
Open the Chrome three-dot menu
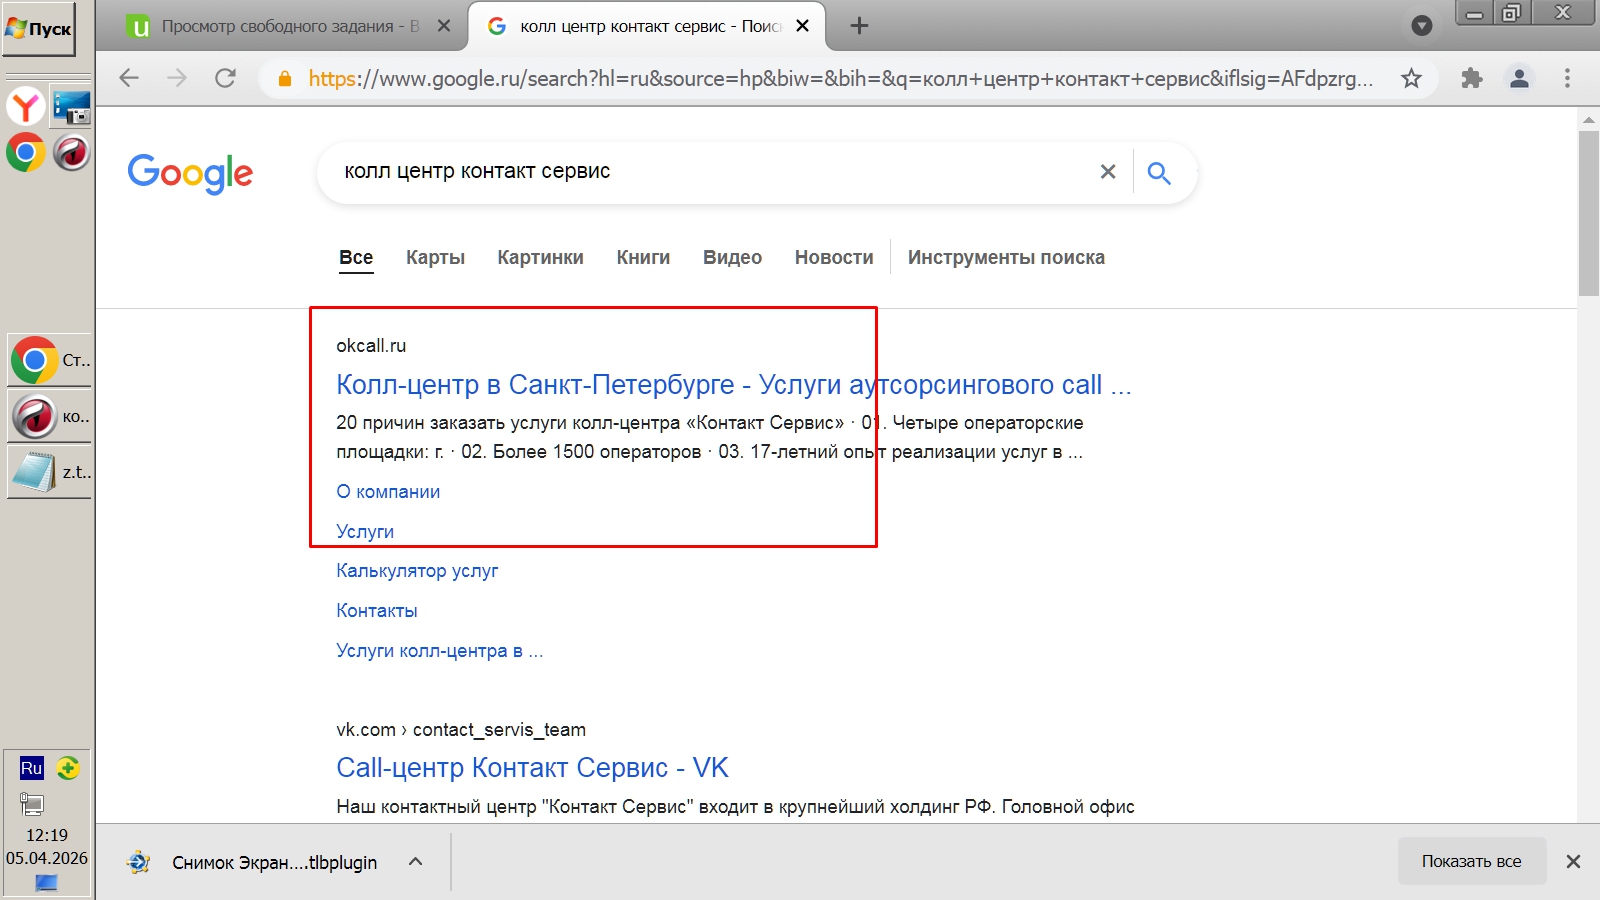click(1567, 78)
